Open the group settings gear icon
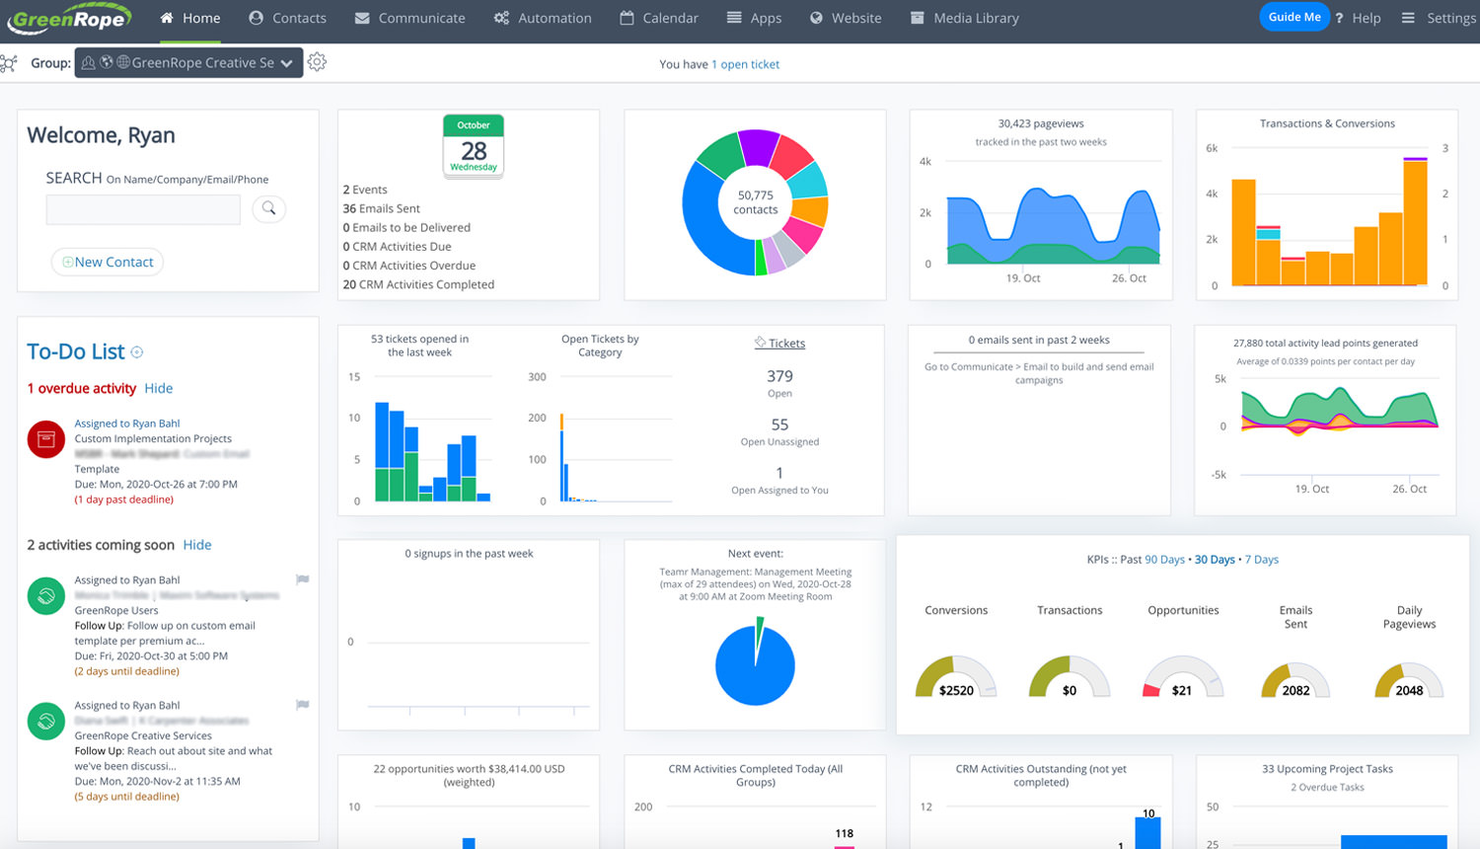1480x849 pixels. 317,62
